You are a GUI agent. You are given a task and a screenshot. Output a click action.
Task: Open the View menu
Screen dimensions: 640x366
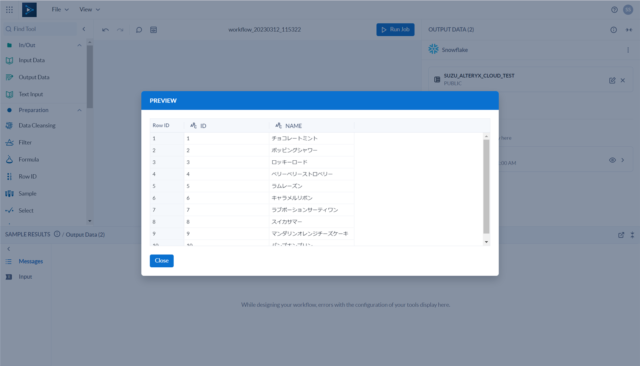(x=89, y=9)
